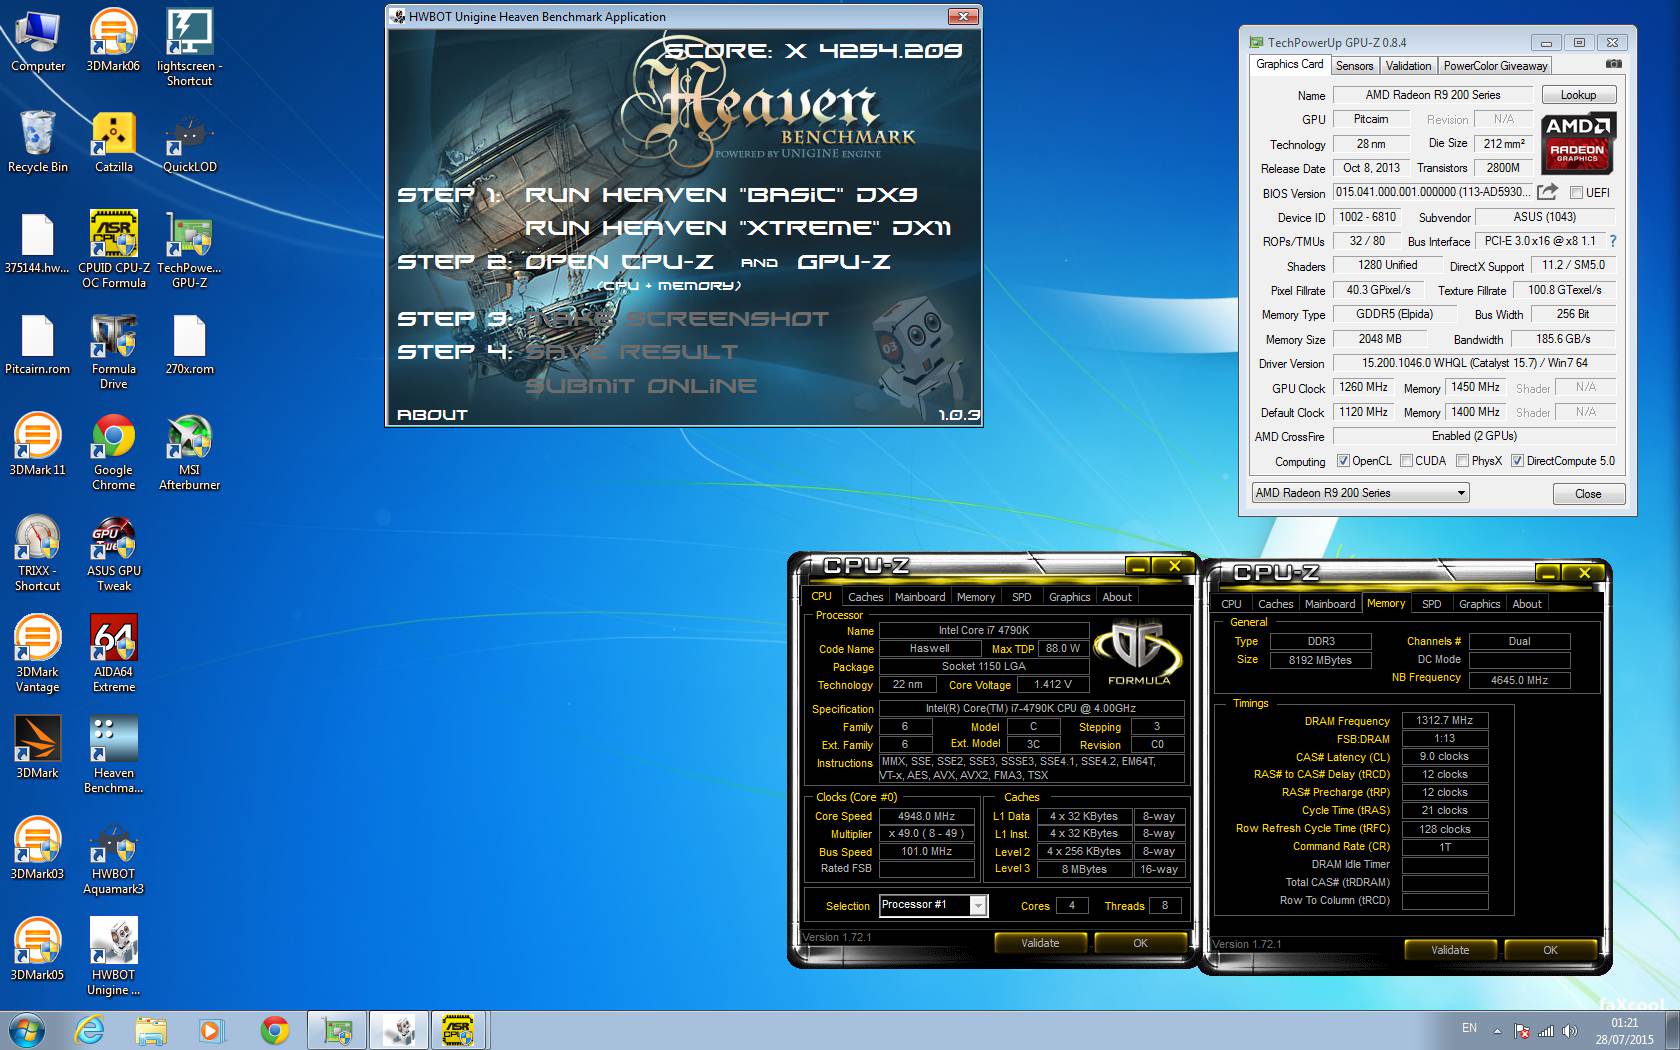Click the EN language indicator in taskbar
The image size is (1680, 1050).
1469,1028
